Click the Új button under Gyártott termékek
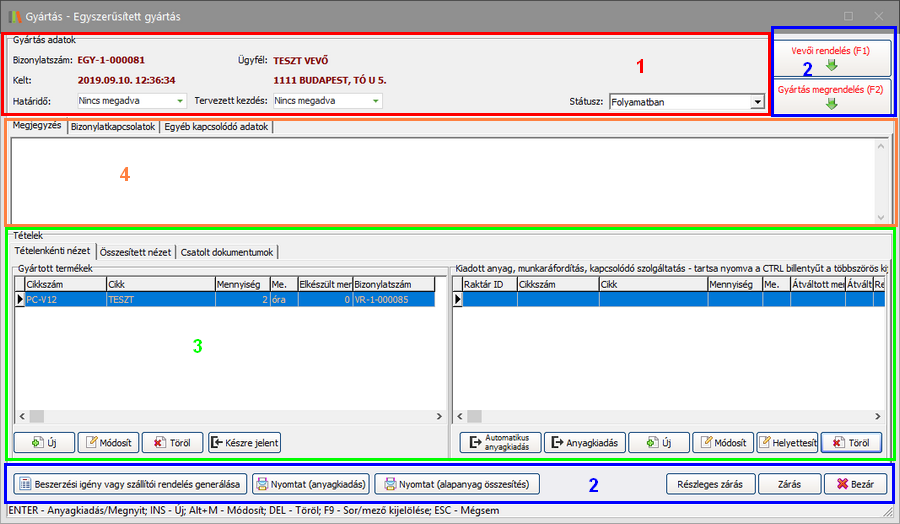The width and height of the screenshot is (900, 524). coord(42,442)
